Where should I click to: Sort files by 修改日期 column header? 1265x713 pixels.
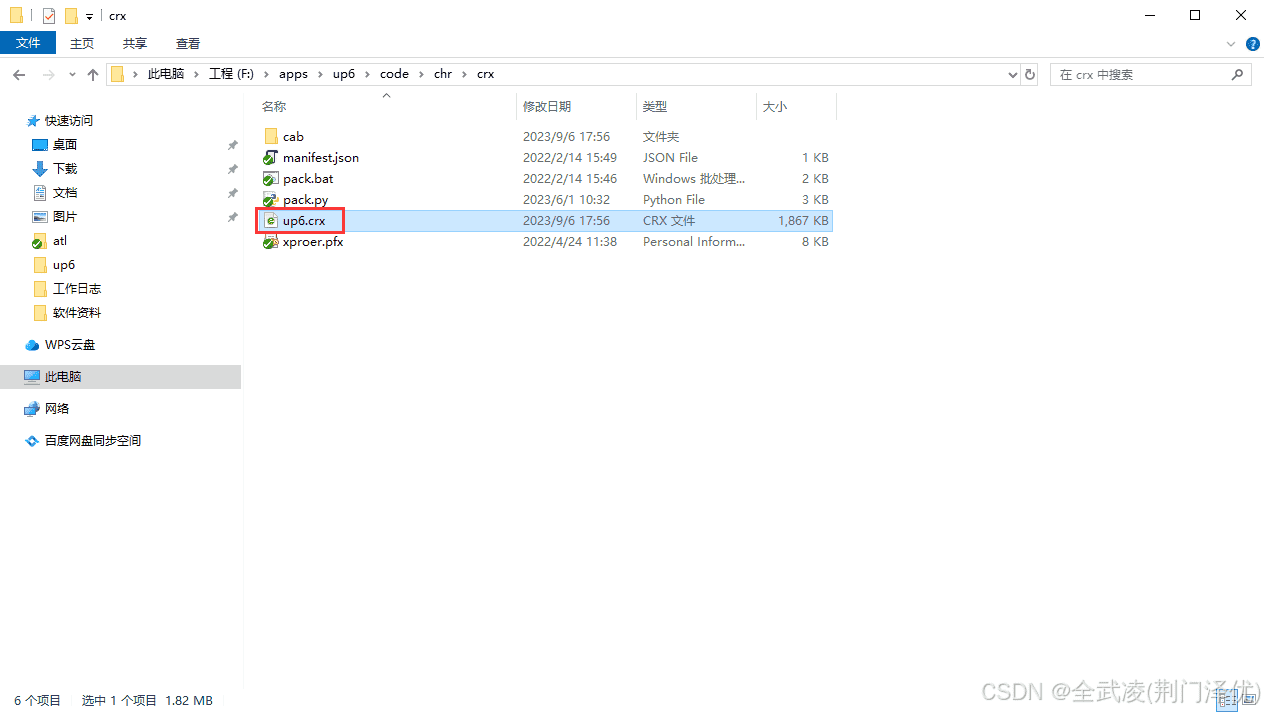point(546,106)
